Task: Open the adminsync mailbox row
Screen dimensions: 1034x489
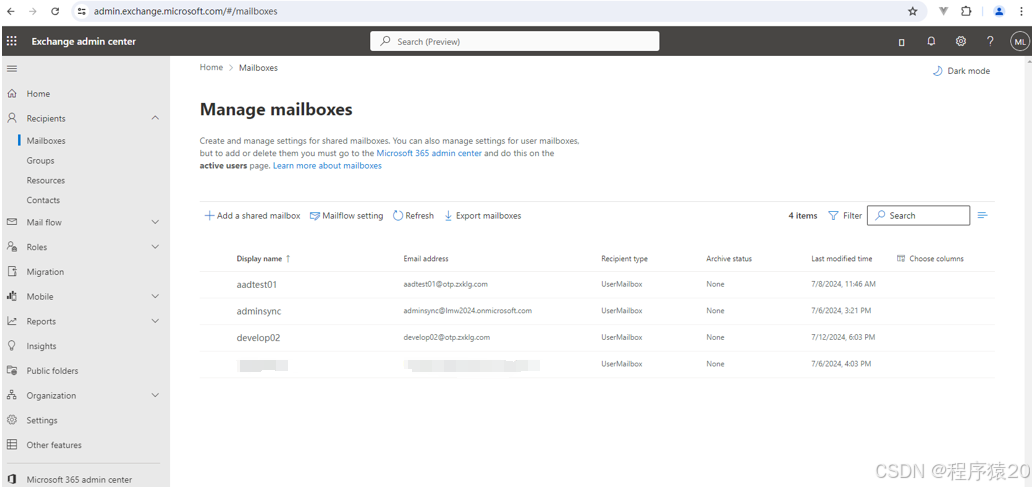Action: 597,311
